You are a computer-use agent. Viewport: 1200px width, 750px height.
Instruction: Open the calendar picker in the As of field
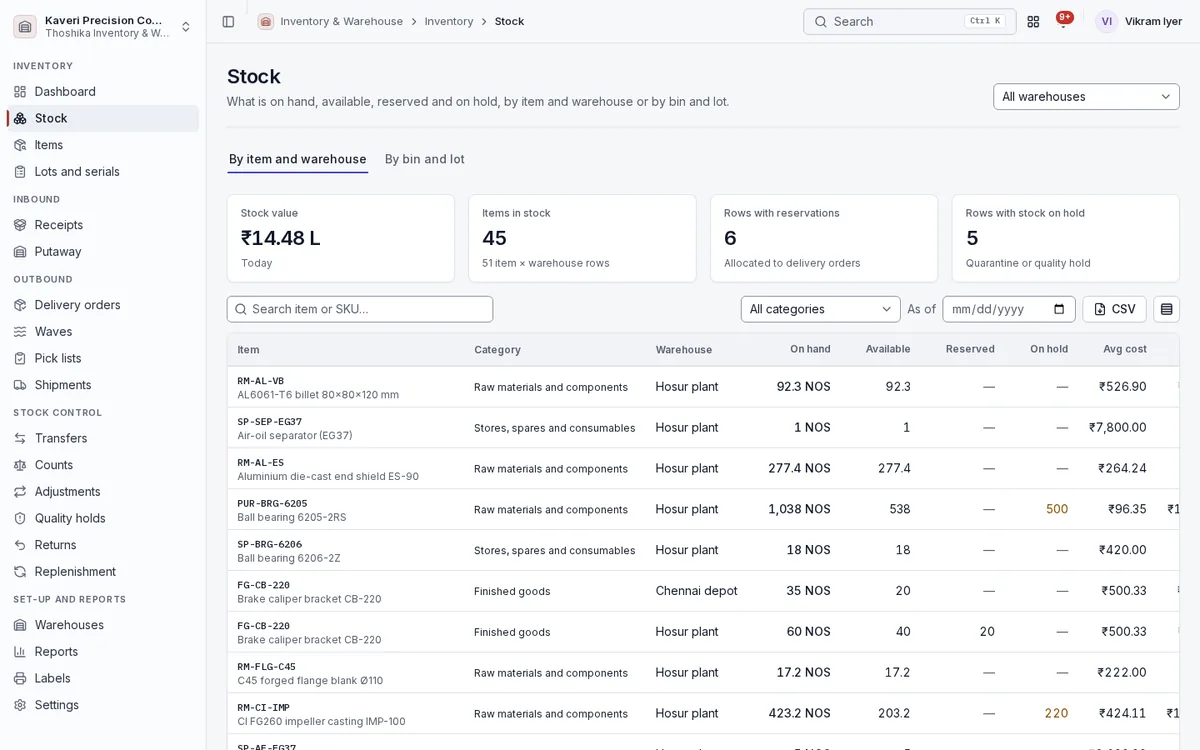(x=1059, y=309)
